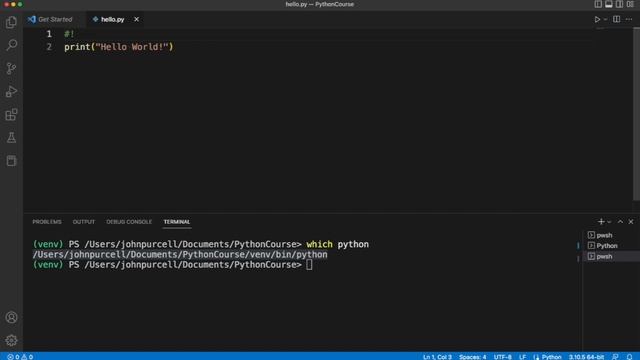The height and width of the screenshot is (360, 640).
Task: Open errors and warnings status indicator
Action: click(20, 357)
